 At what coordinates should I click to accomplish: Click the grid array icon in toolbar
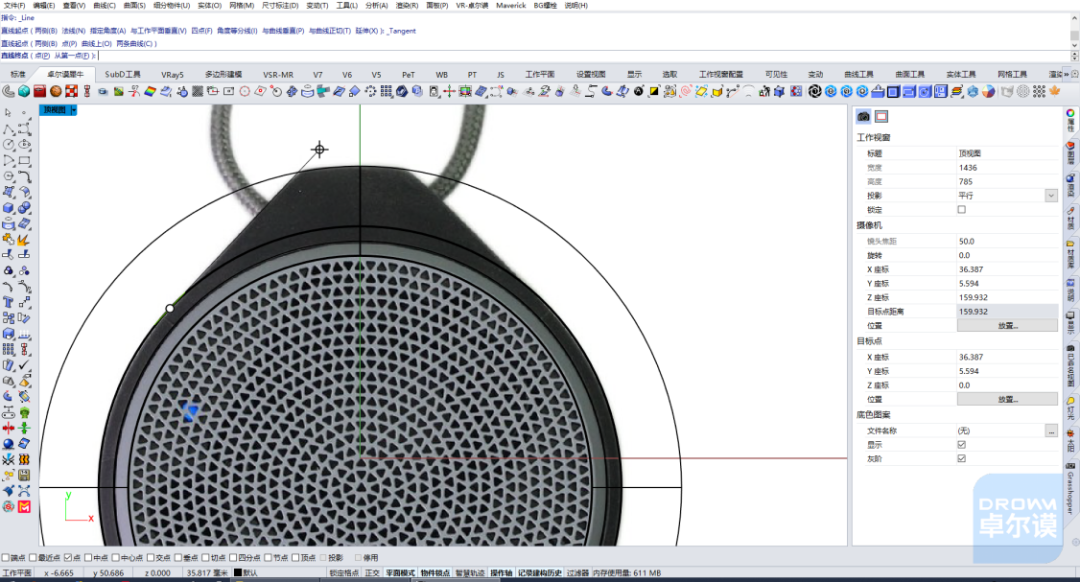[386, 91]
